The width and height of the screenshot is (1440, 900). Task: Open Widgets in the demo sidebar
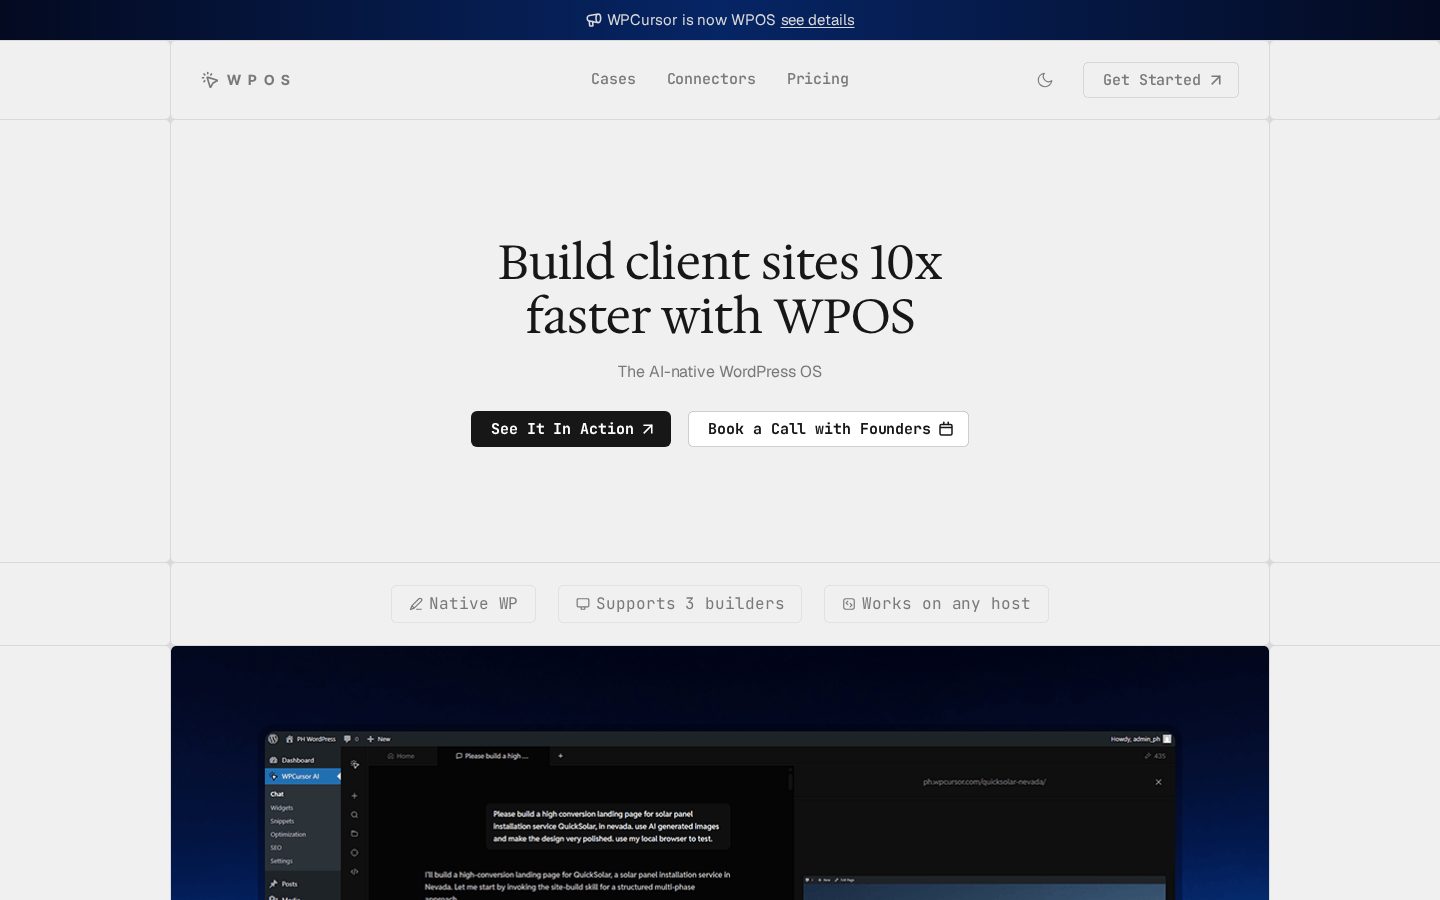282,808
